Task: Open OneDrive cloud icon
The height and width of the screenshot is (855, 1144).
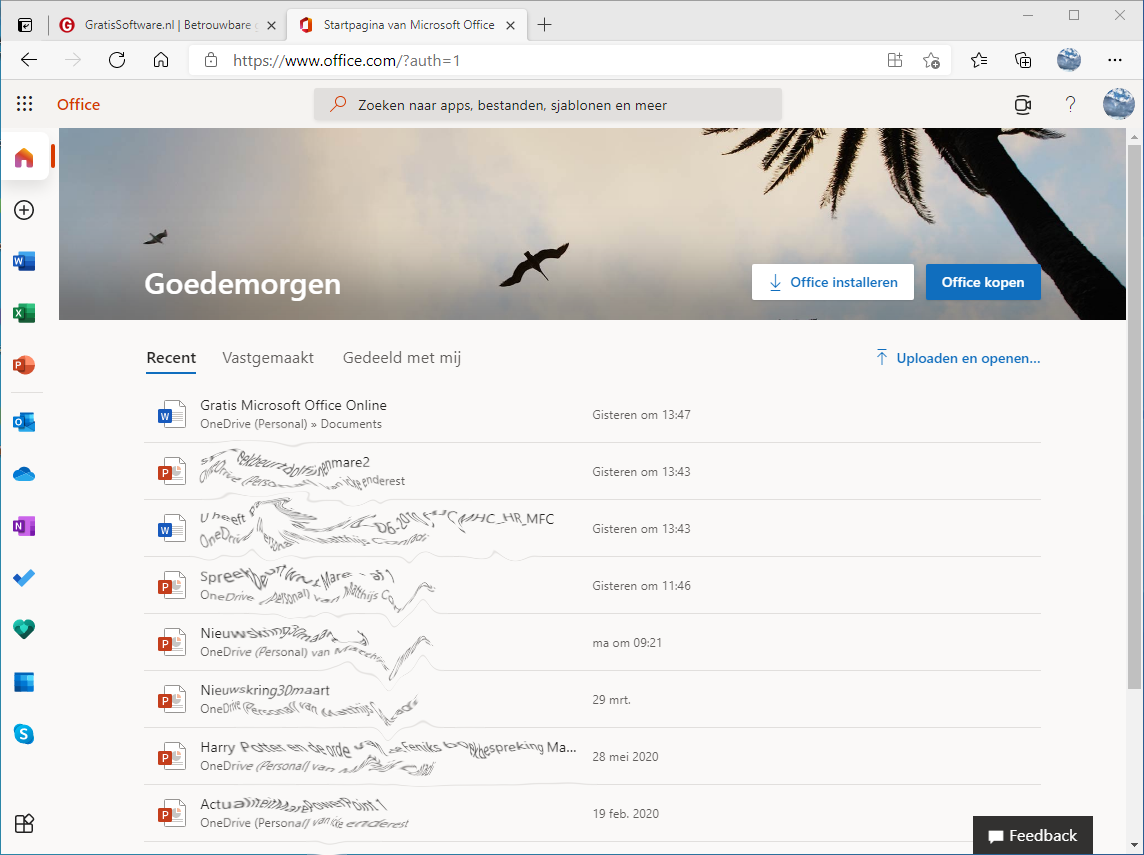Action: click(24, 474)
